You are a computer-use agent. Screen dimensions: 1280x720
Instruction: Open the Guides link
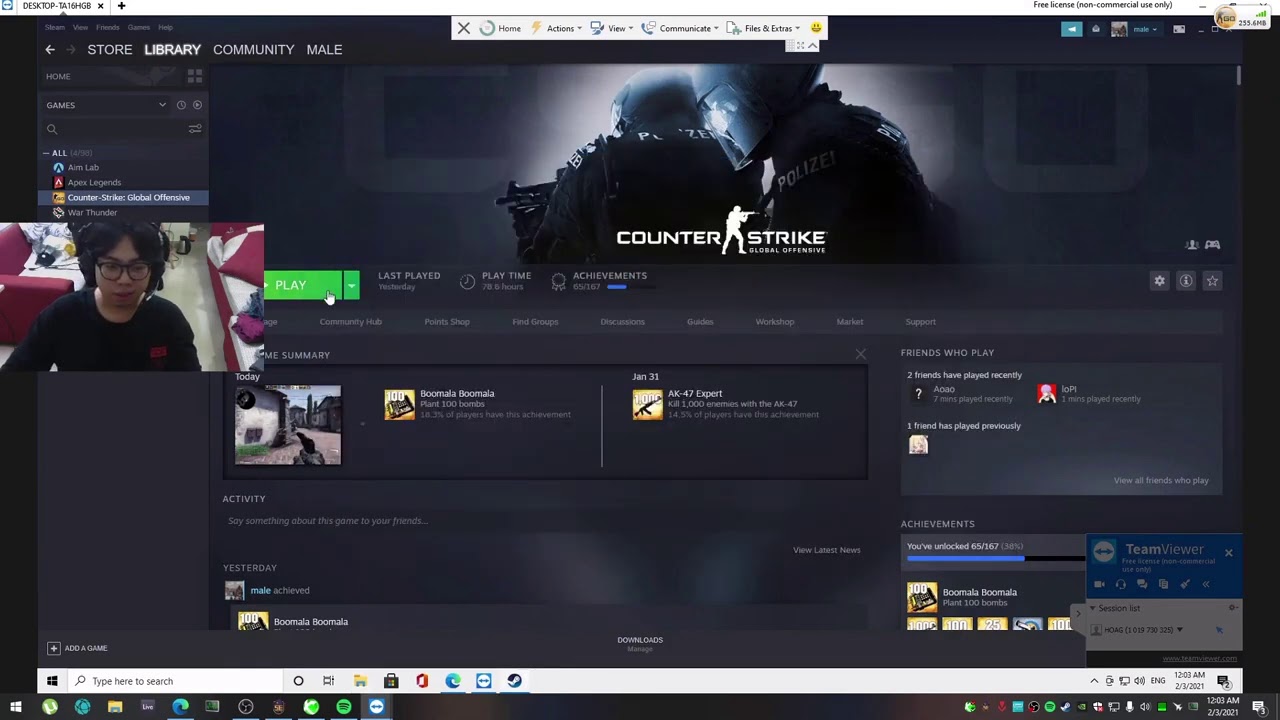pyautogui.click(x=700, y=322)
